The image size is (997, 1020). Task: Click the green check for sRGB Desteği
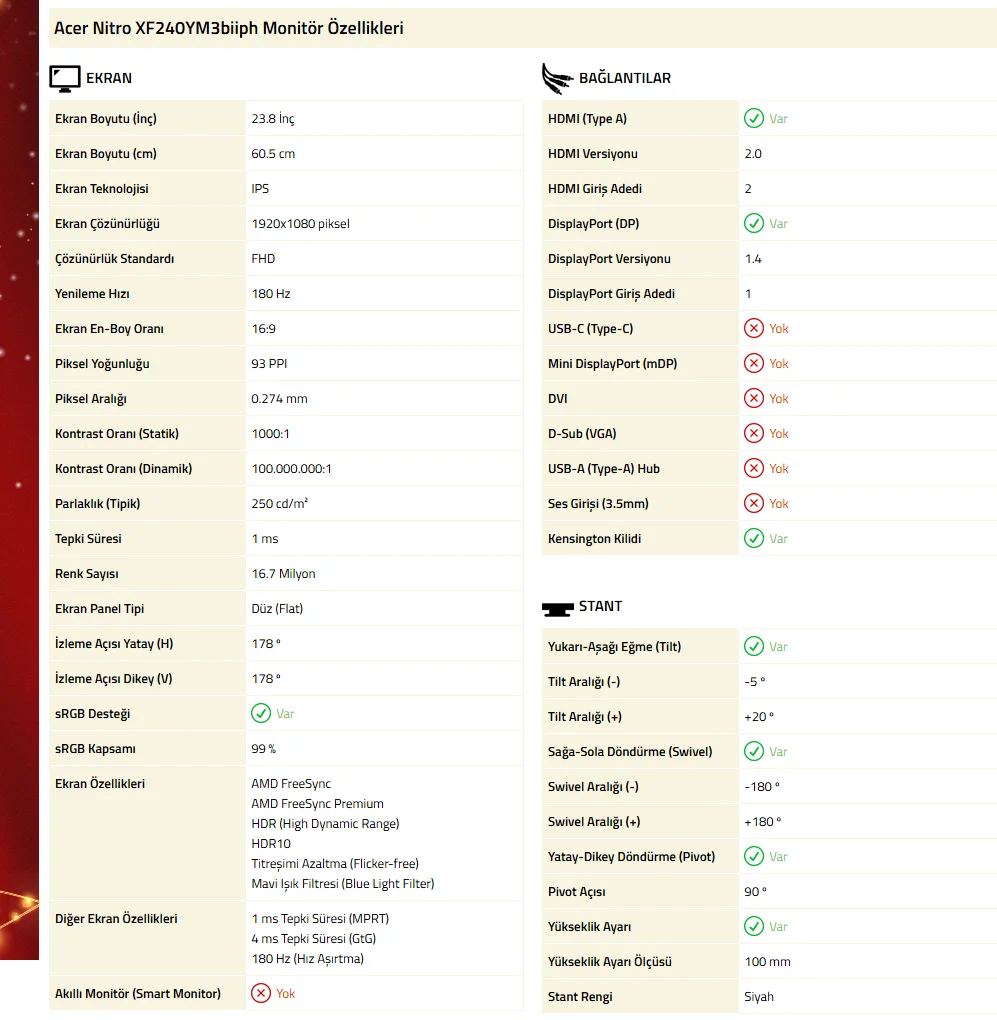point(261,714)
